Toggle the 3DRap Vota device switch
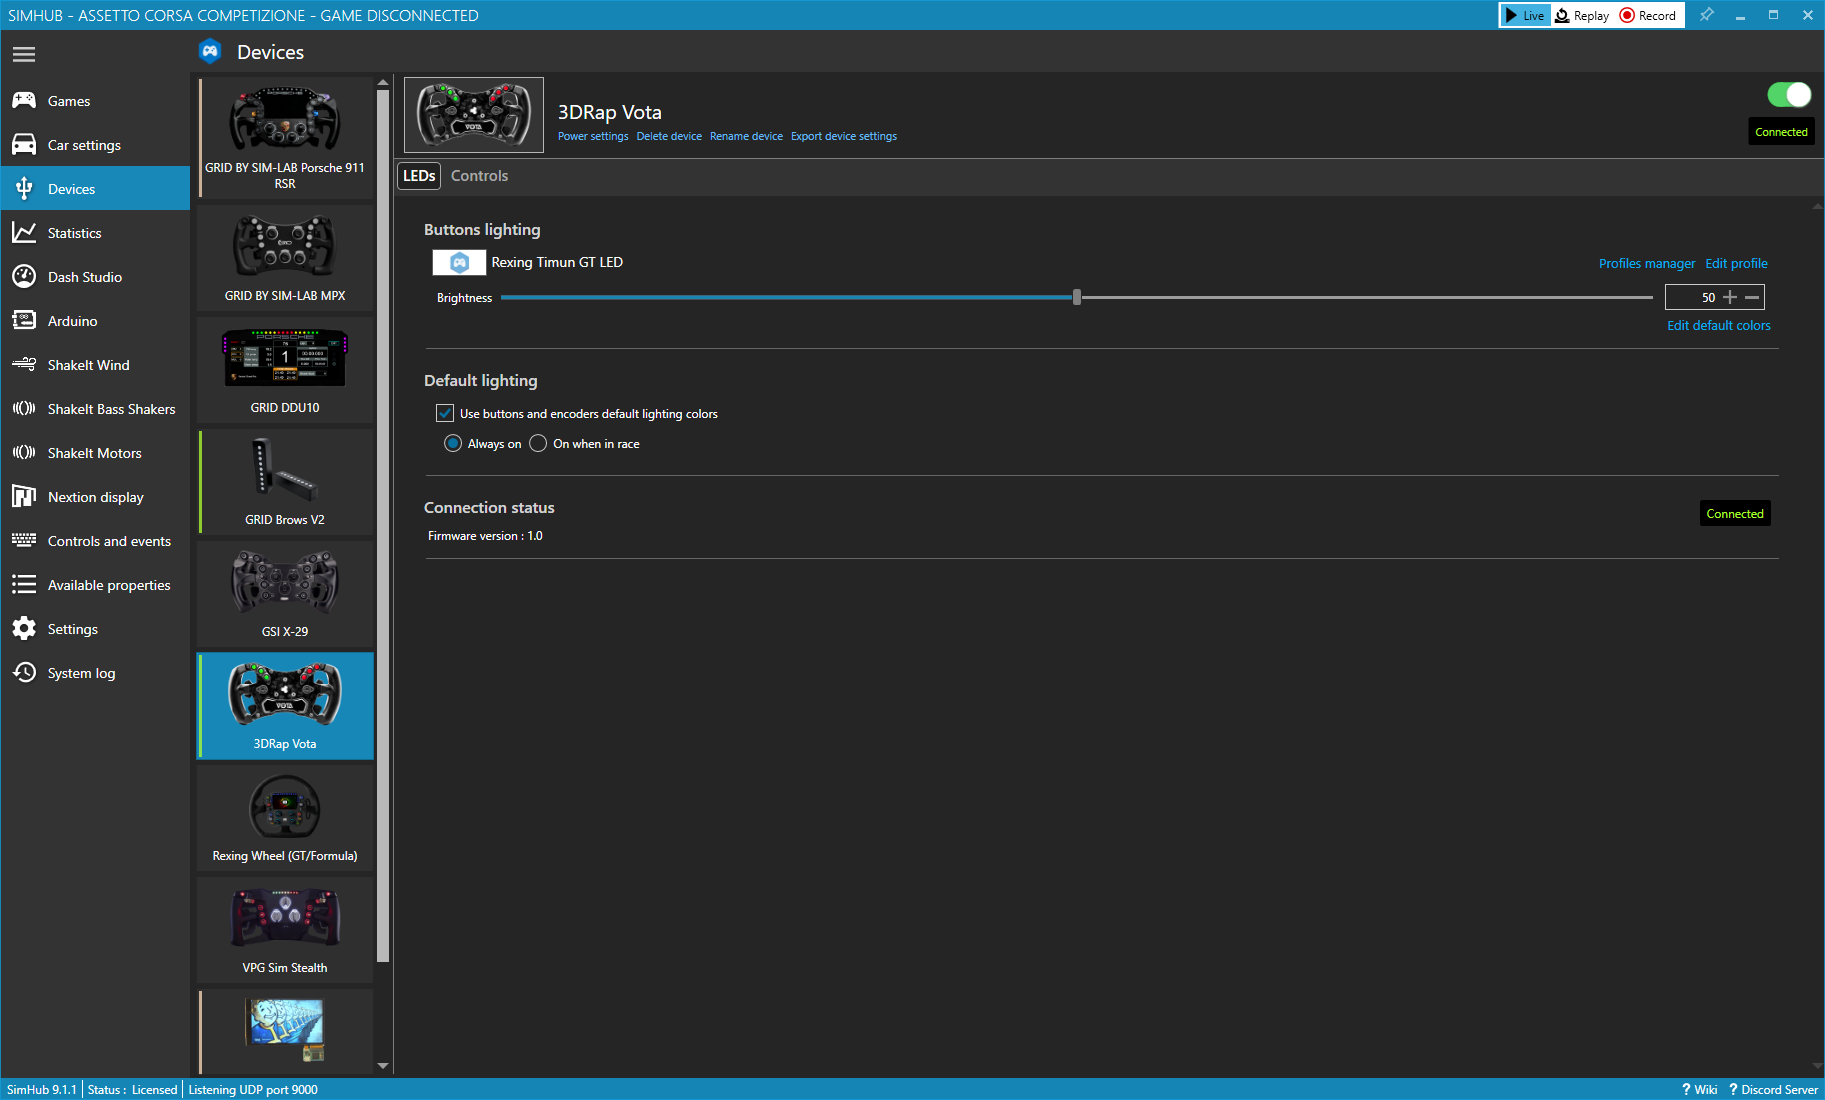Viewport: 1825px width, 1100px height. (x=1788, y=95)
